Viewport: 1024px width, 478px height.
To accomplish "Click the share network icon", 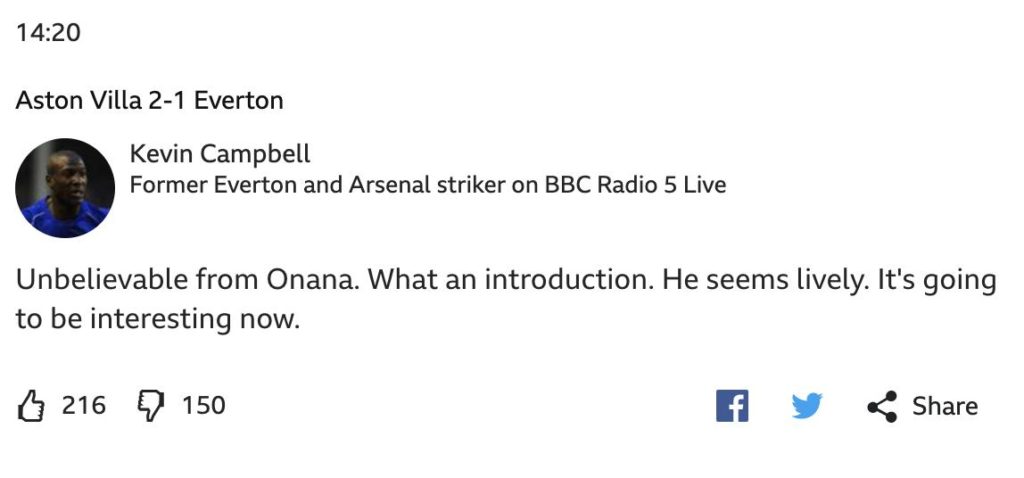I will [882, 406].
